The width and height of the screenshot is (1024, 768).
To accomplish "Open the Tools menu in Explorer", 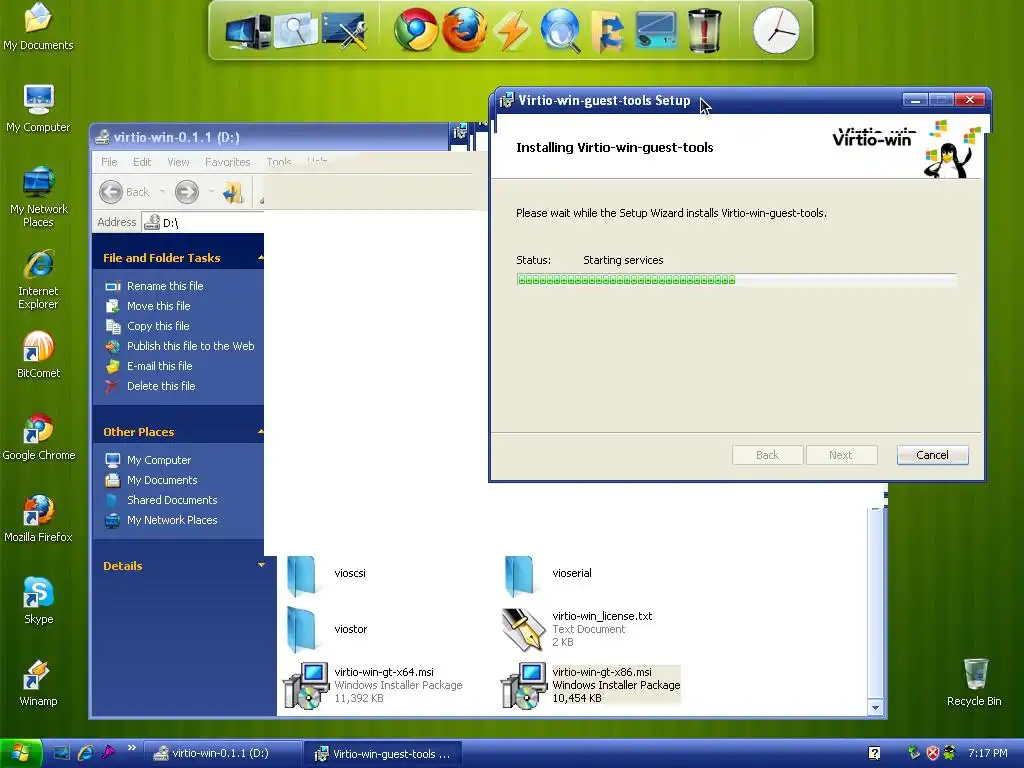I will [x=279, y=162].
